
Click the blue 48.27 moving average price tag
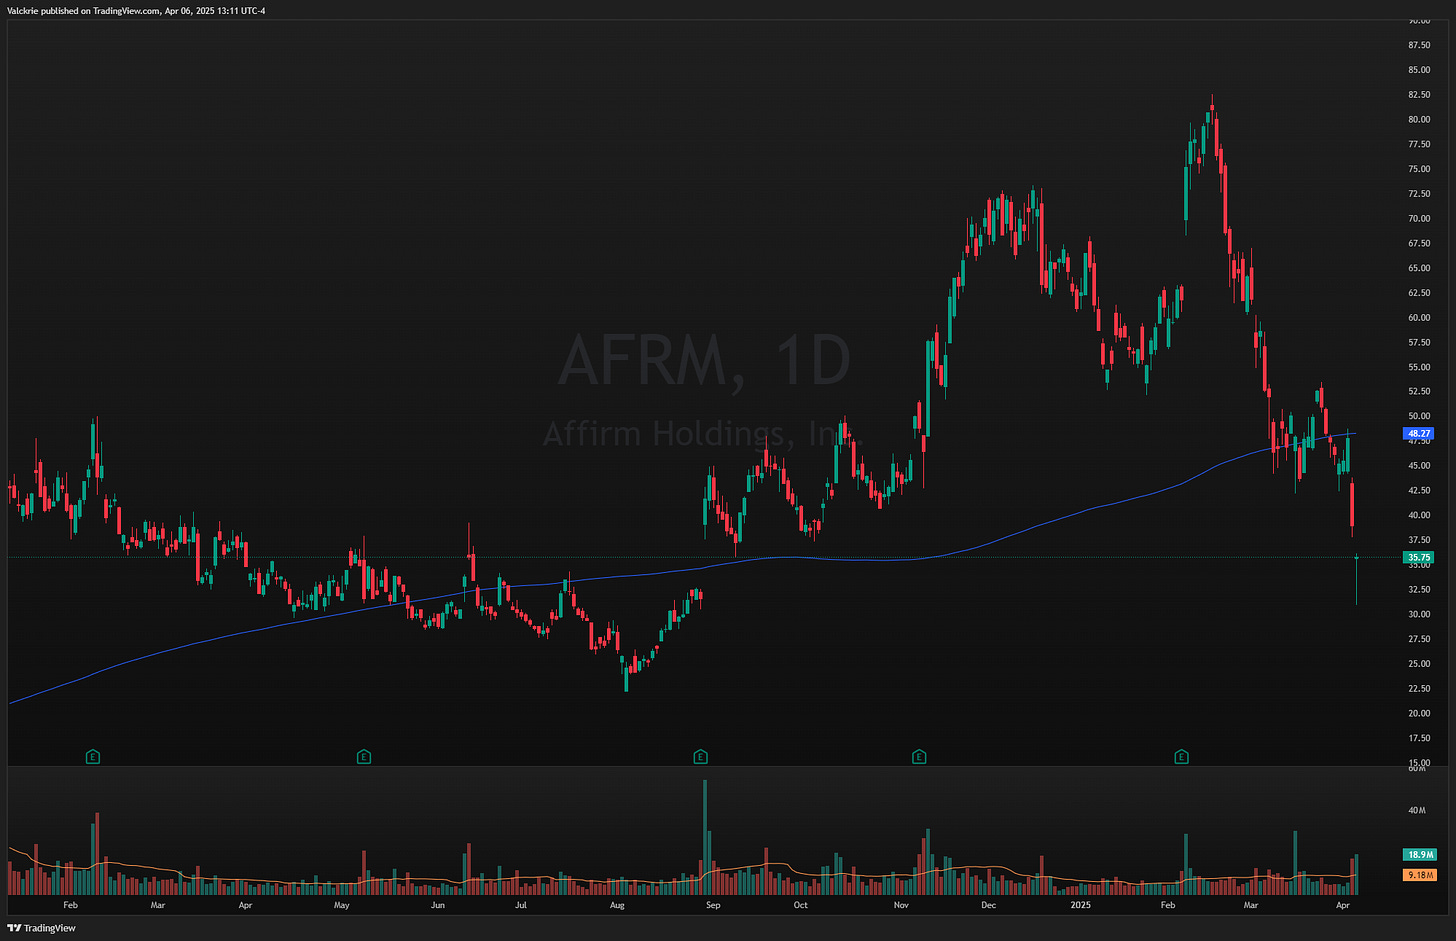click(1419, 434)
